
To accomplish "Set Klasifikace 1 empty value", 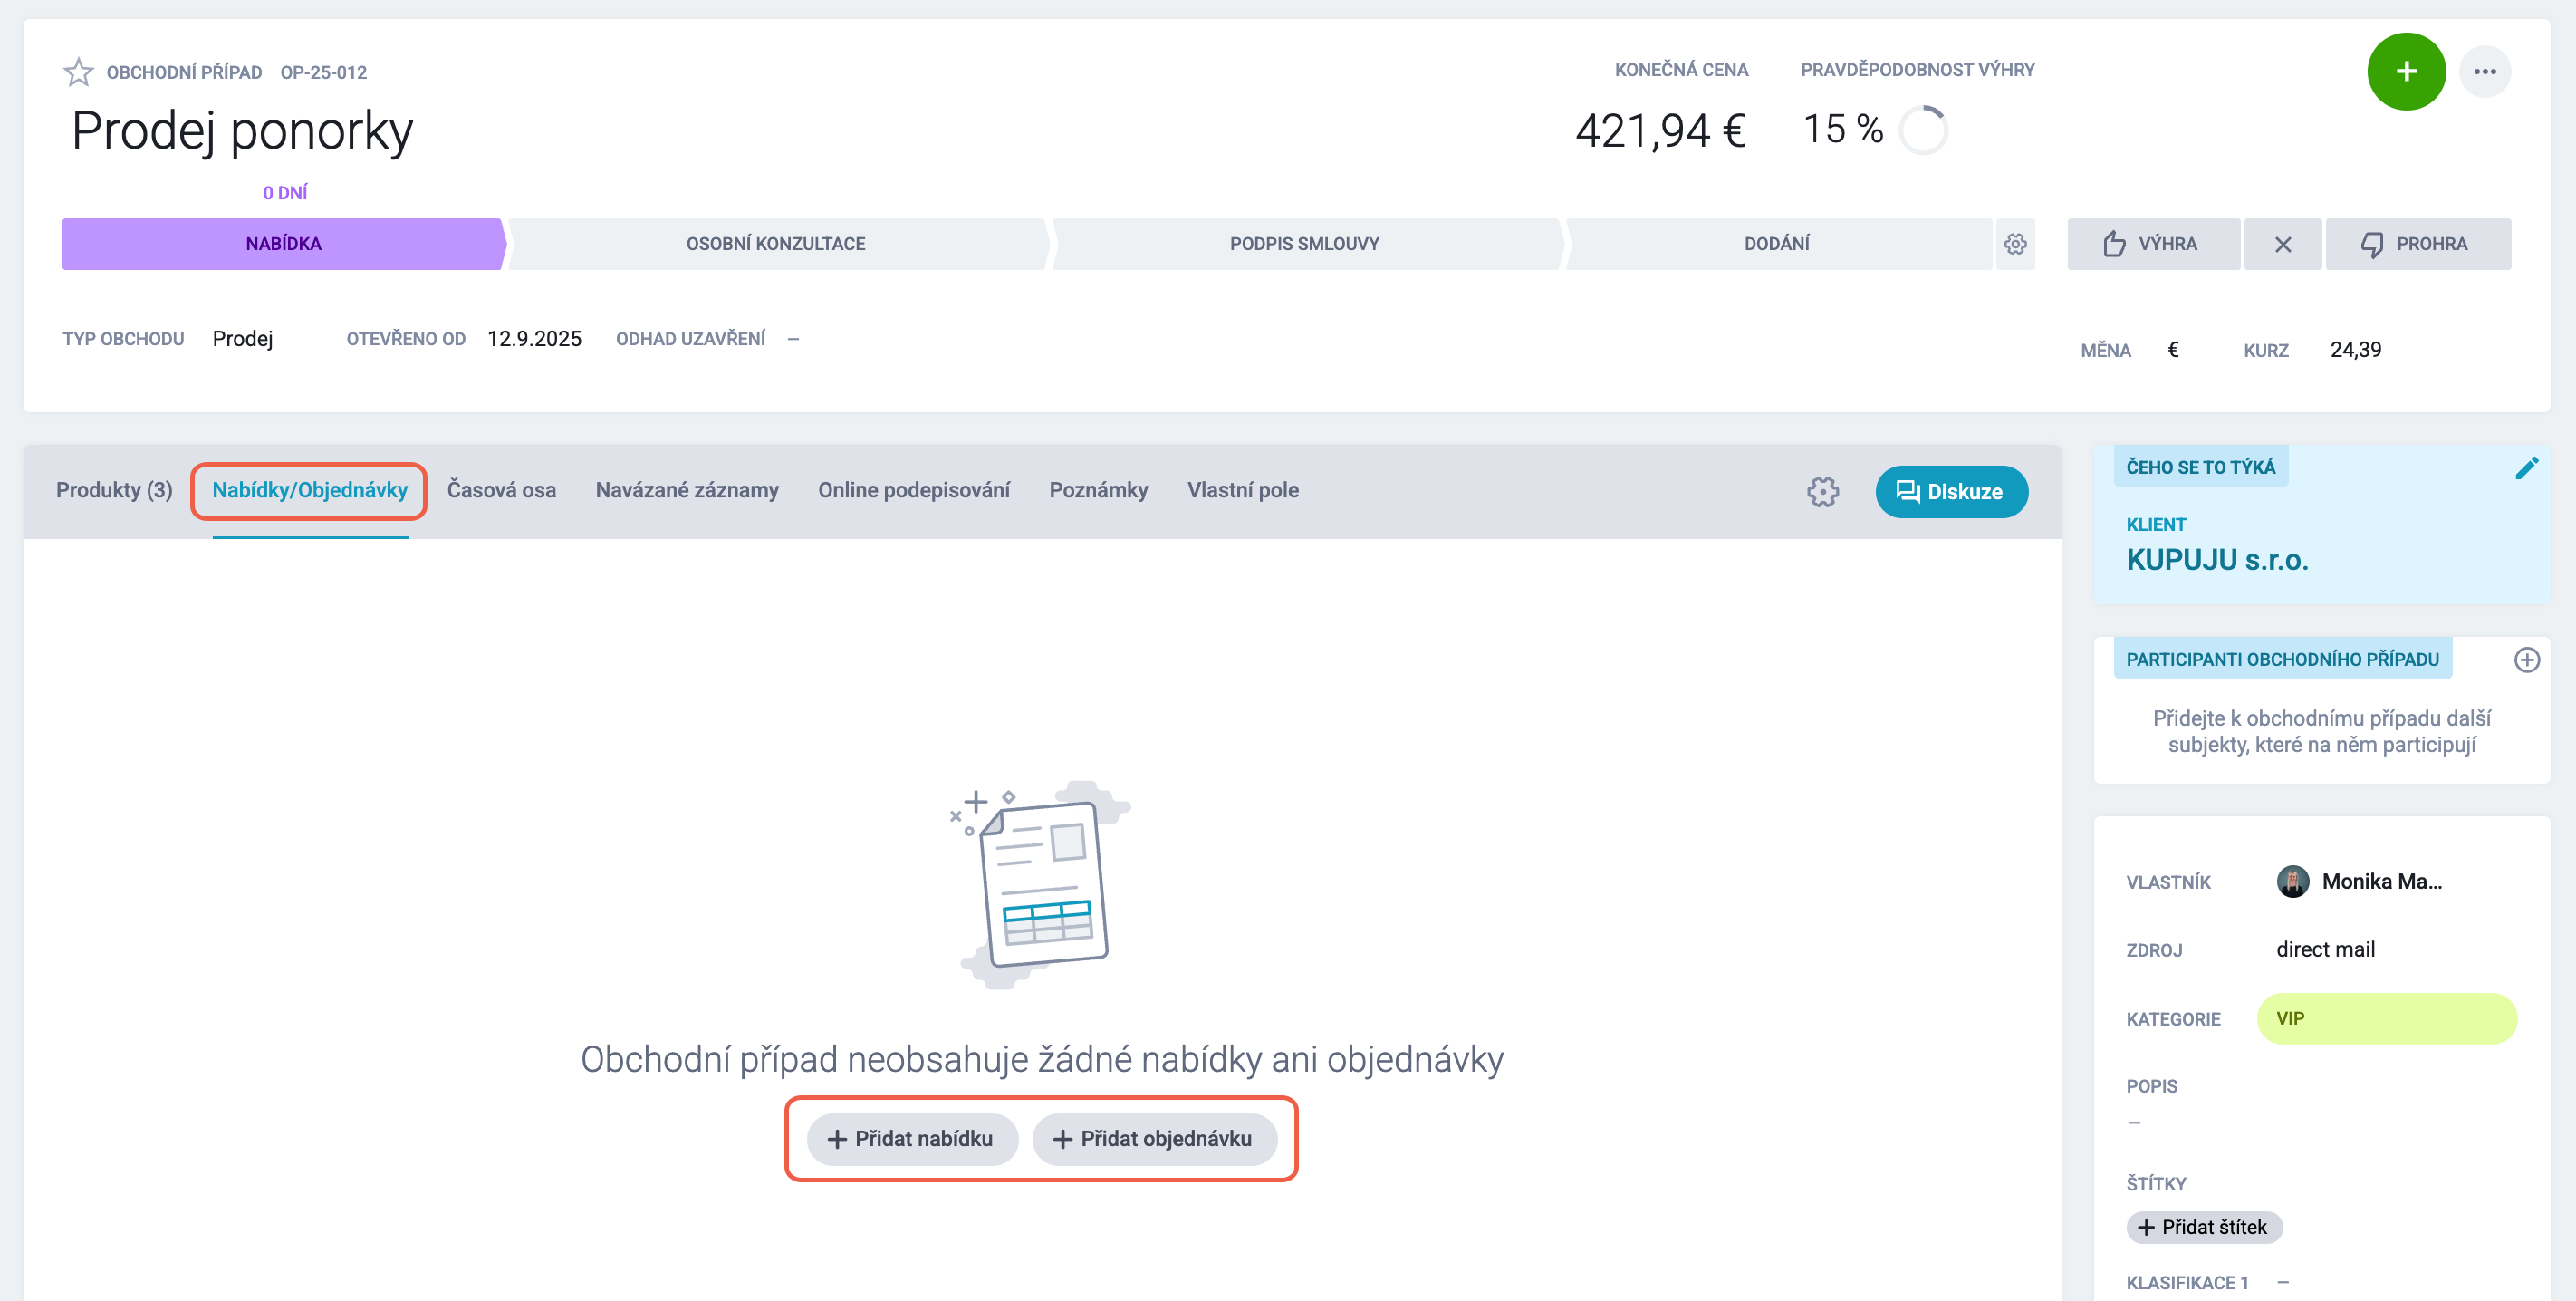I will click(x=2282, y=1282).
